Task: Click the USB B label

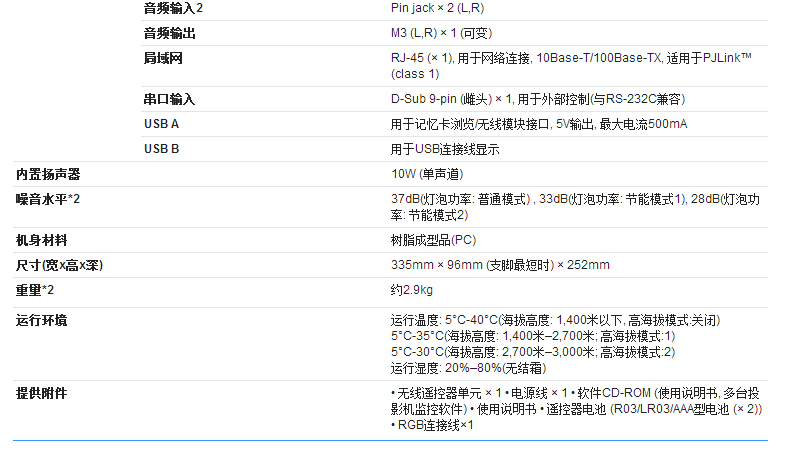Action: pyautogui.click(x=161, y=149)
